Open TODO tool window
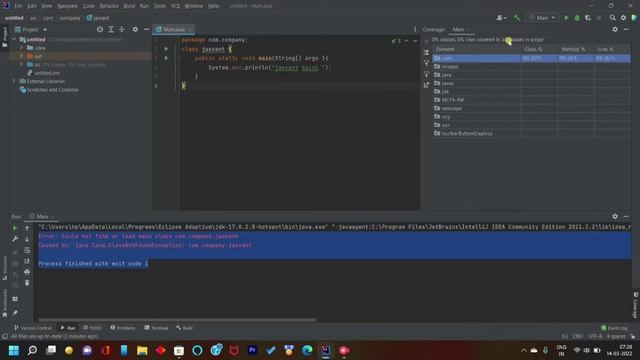640x360 pixels. click(x=92, y=328)
